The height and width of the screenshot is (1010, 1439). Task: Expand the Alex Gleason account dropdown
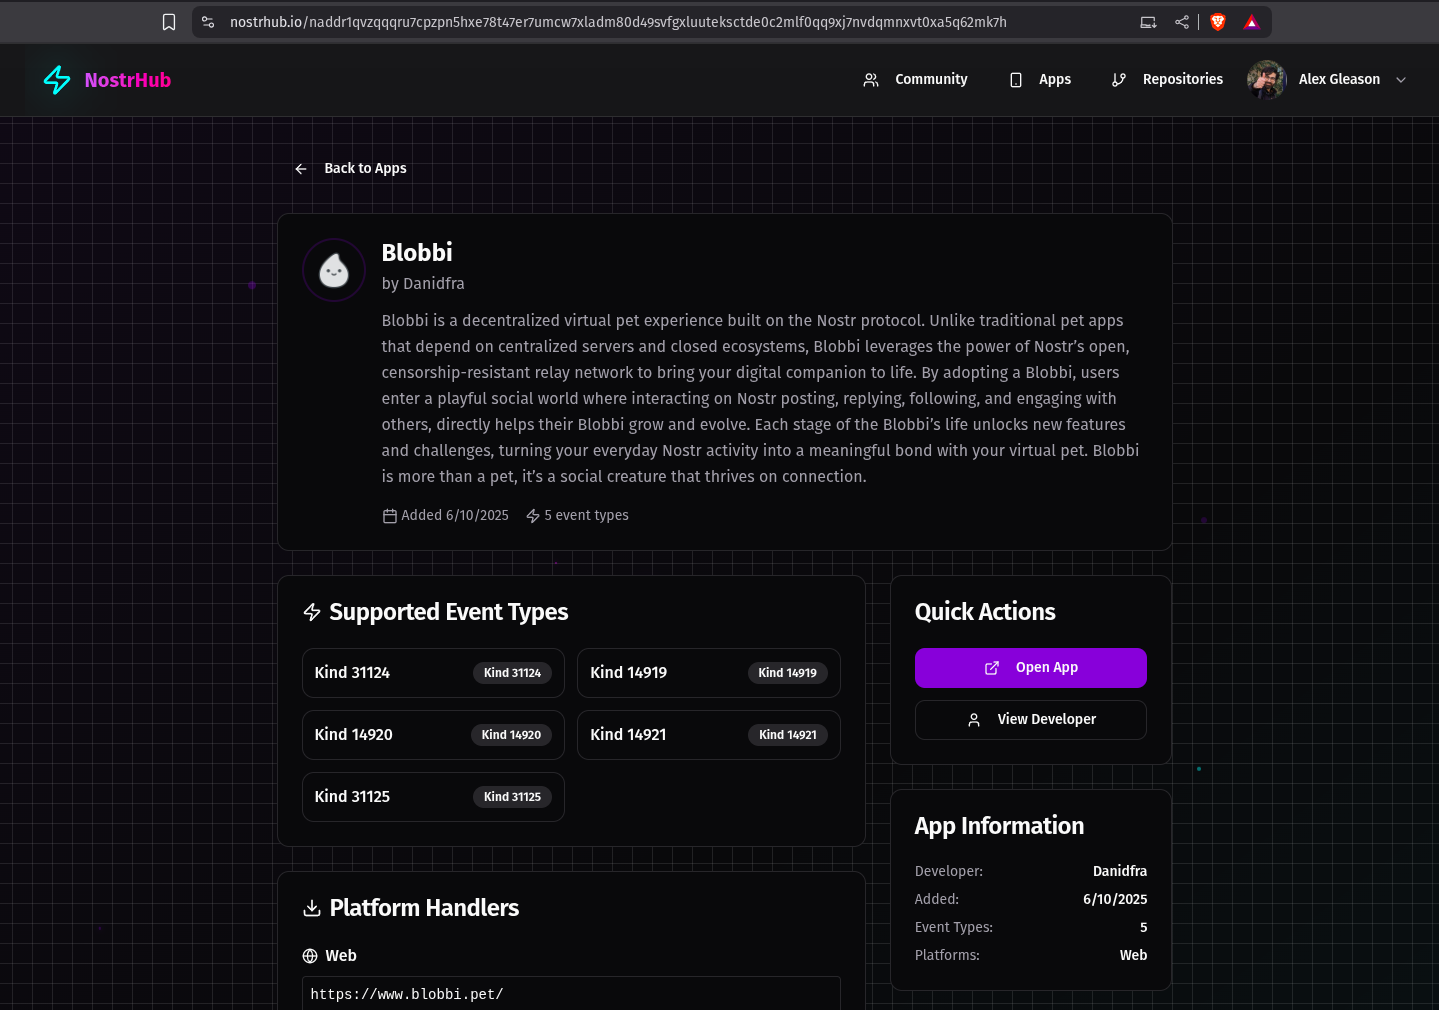tap(1401, 80)
